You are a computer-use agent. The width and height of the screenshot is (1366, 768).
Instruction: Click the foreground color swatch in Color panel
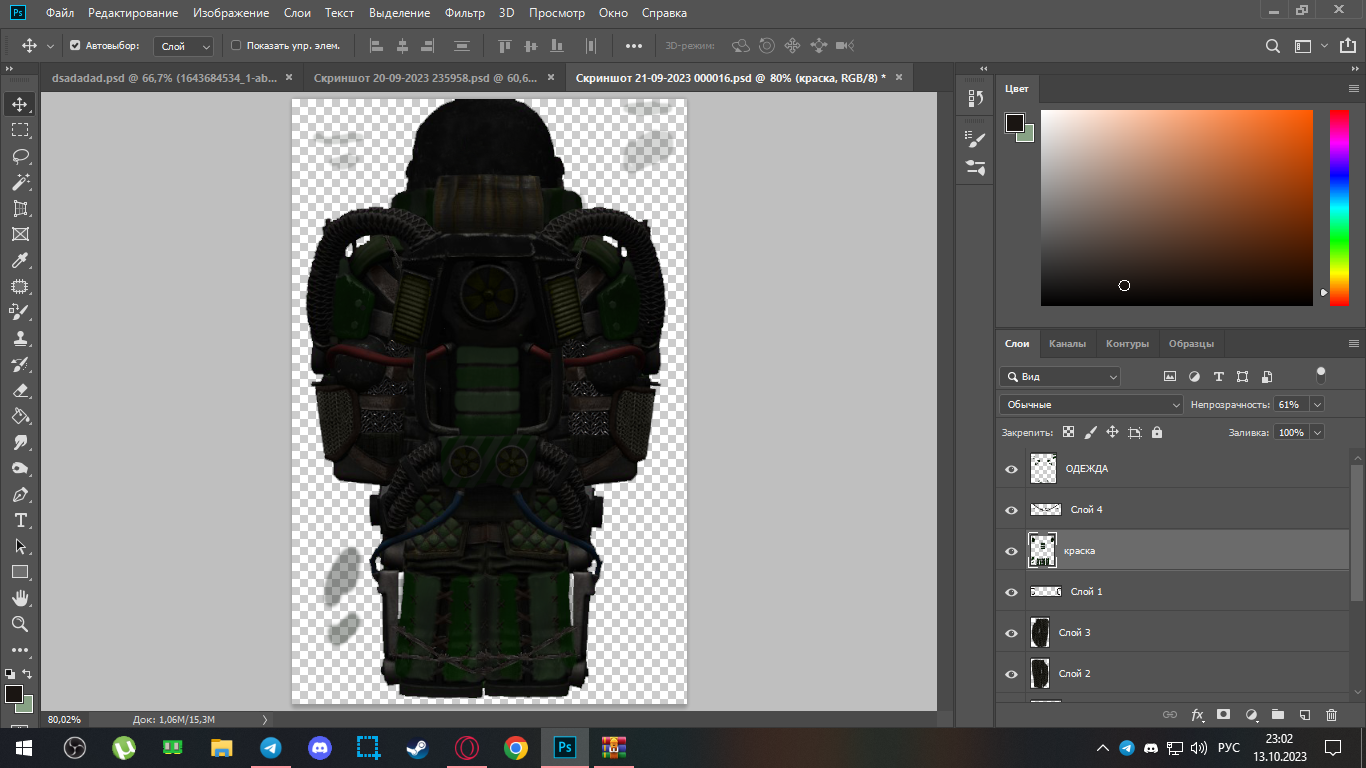tap(1014, 122)
